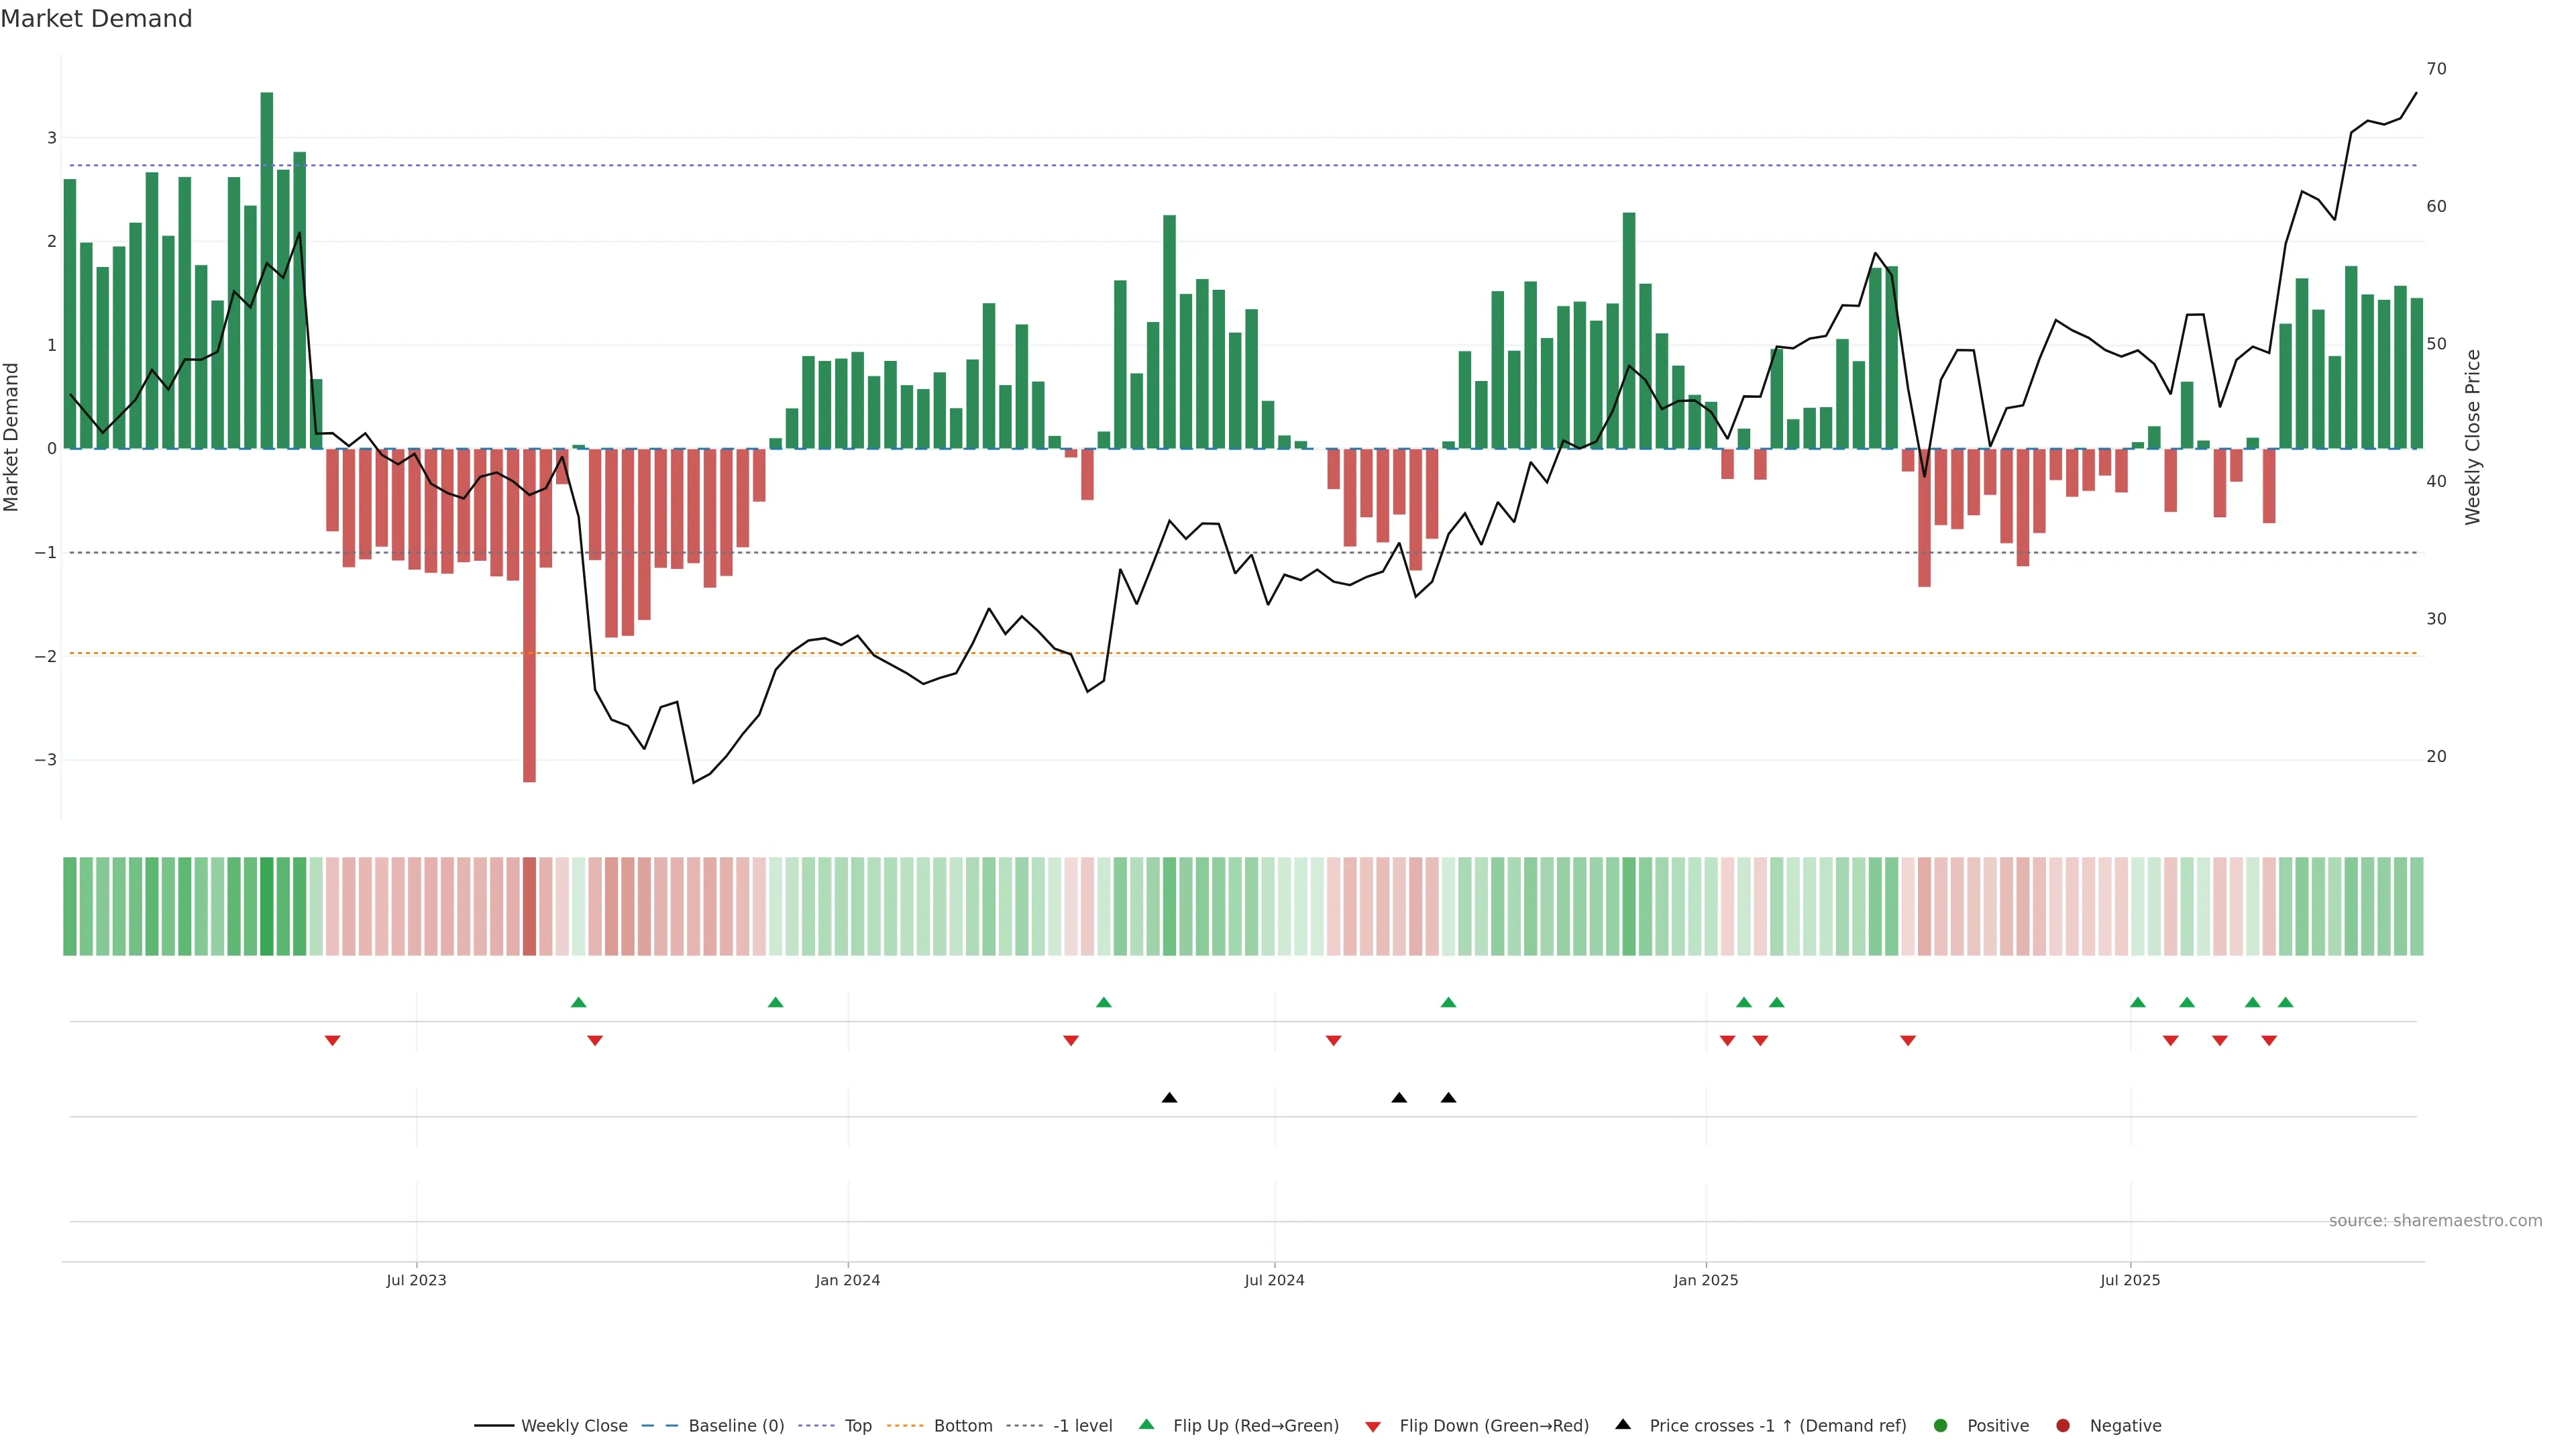Click the black Price crosses -1 legend triangle
This screenshot has height=1449, width=2576.
(1623, 1424)
